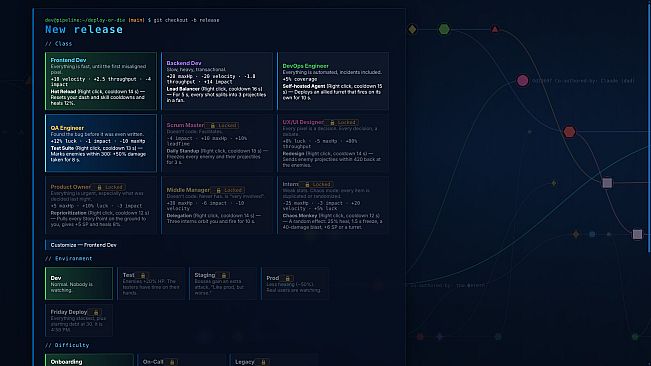
Task: Click the "// Difficulty" section label
Action: click(67, 345)
